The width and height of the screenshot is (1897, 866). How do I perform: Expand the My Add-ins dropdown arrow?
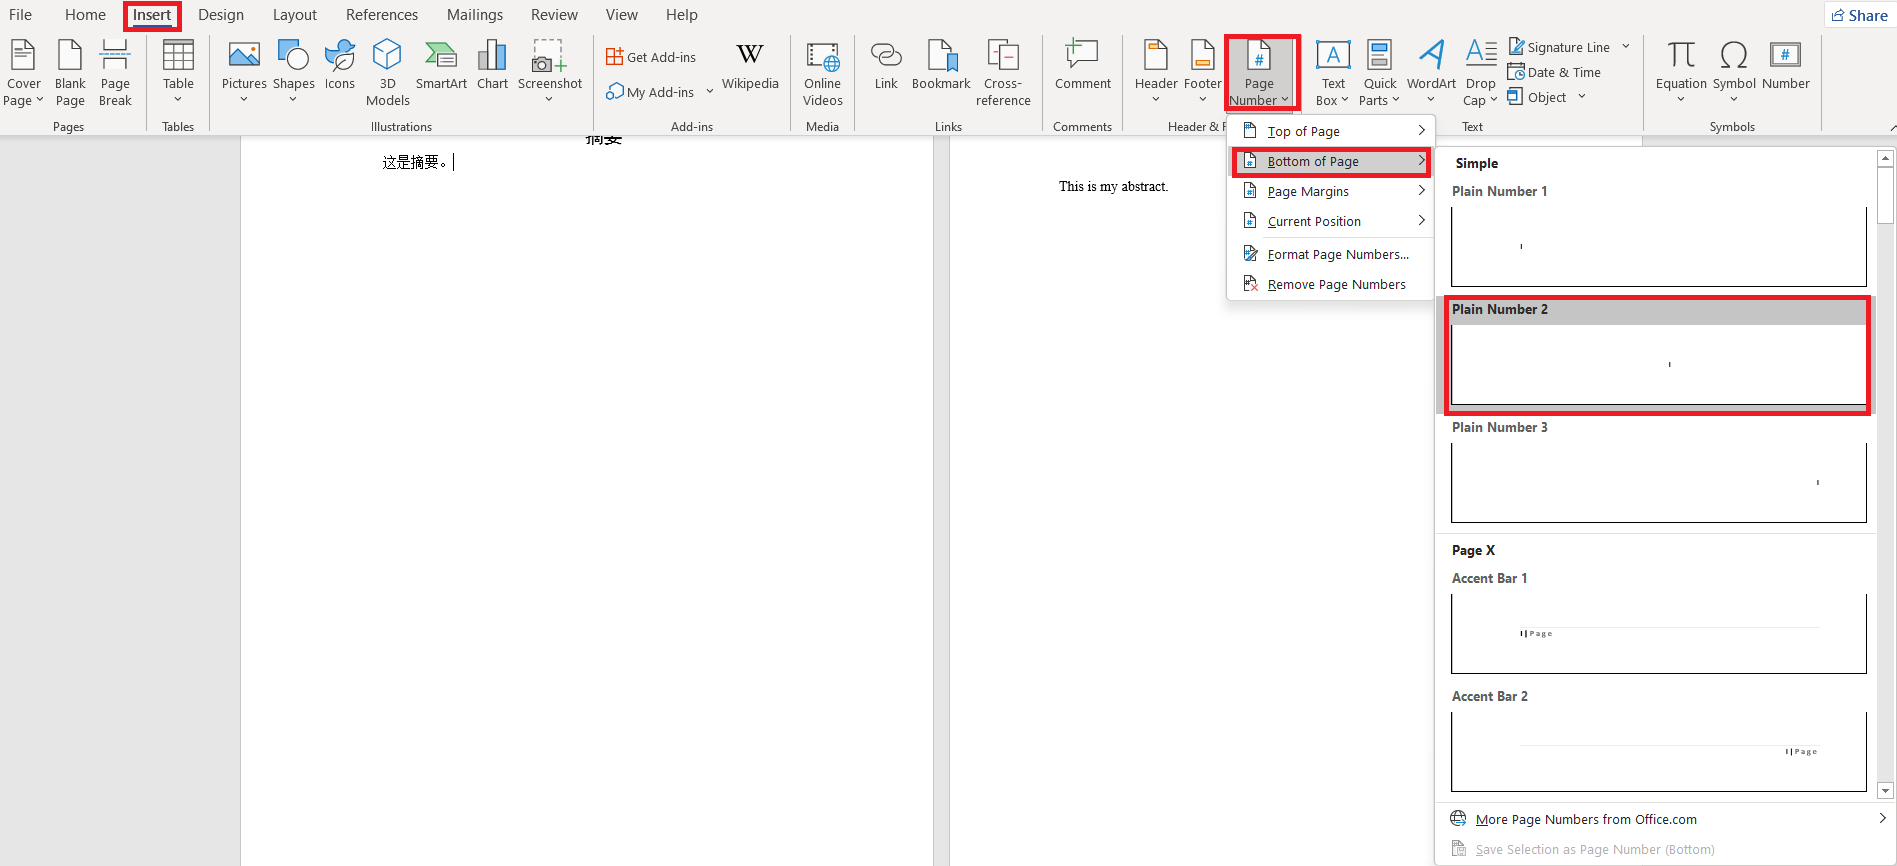pyautogui.click(x=710, y=91)
